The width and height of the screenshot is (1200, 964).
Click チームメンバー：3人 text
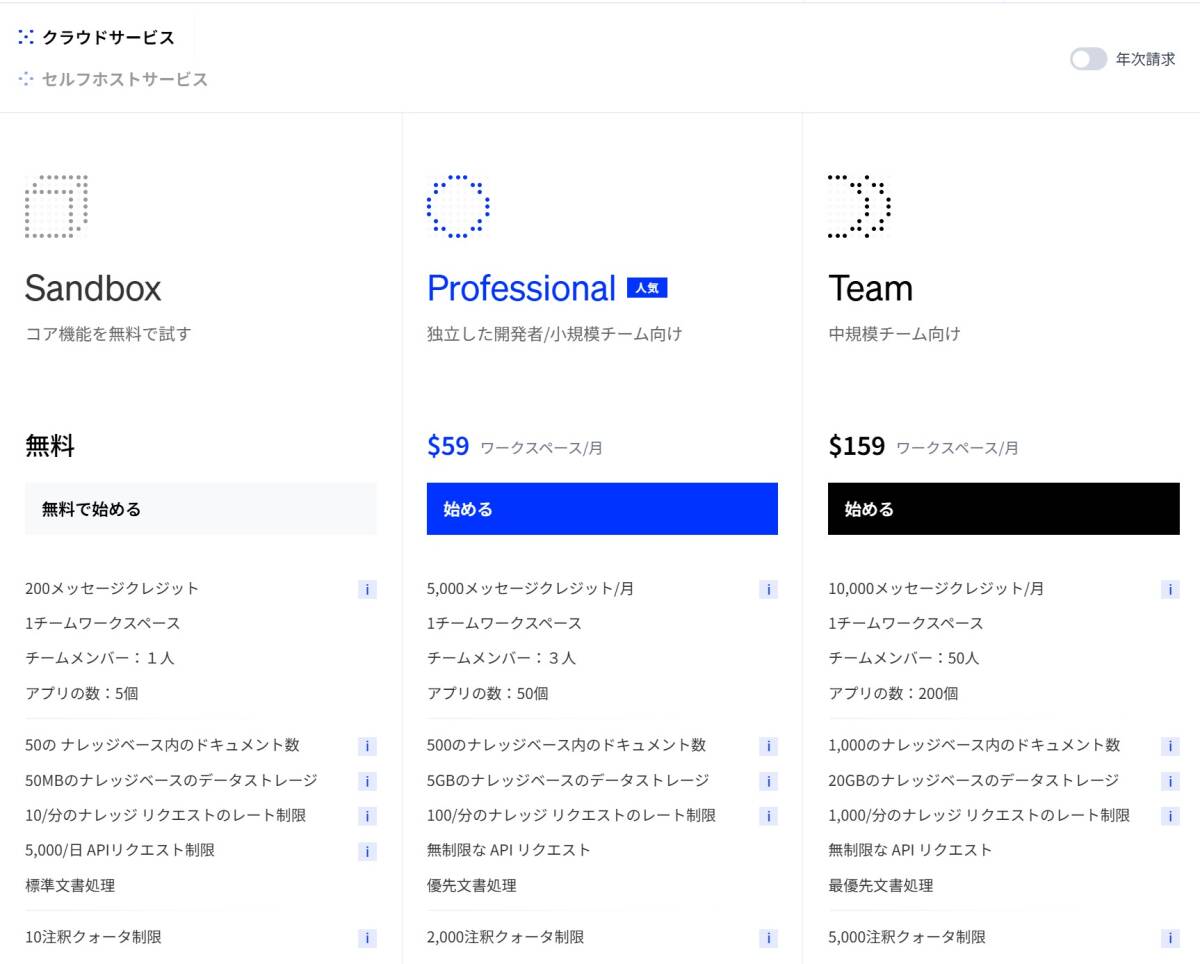(502, 658)
